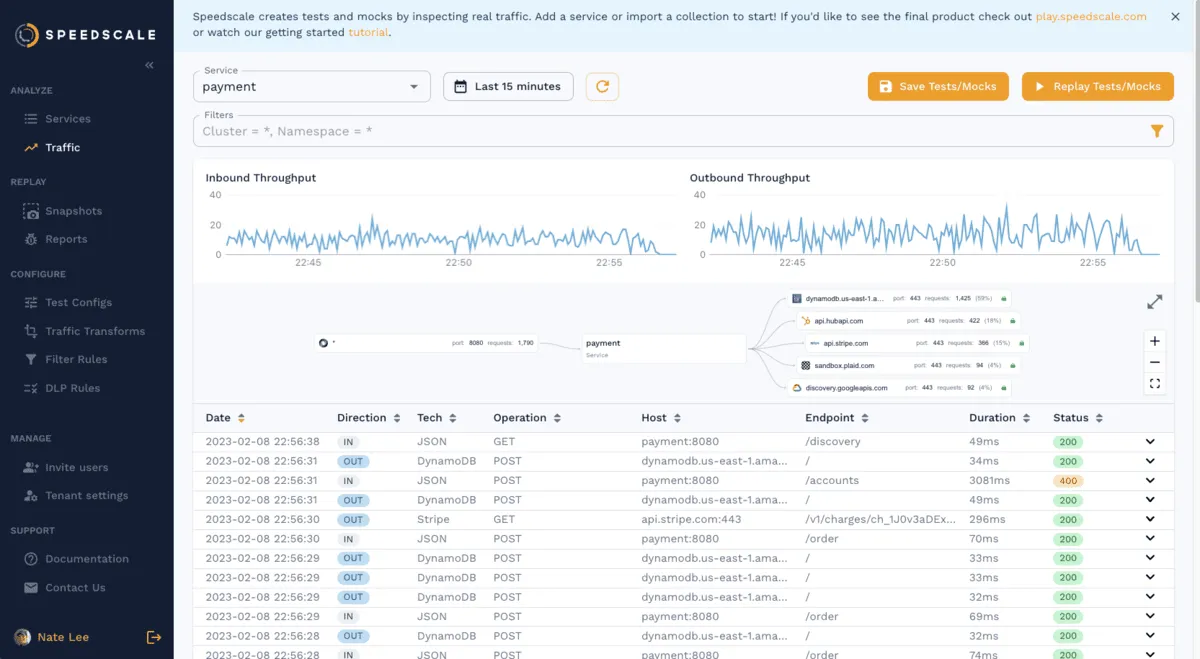Open the Last 15 minutes time picker
The width and height of the screenshot is (1200, 659).
pyautogui.click(x=508, y=87)
